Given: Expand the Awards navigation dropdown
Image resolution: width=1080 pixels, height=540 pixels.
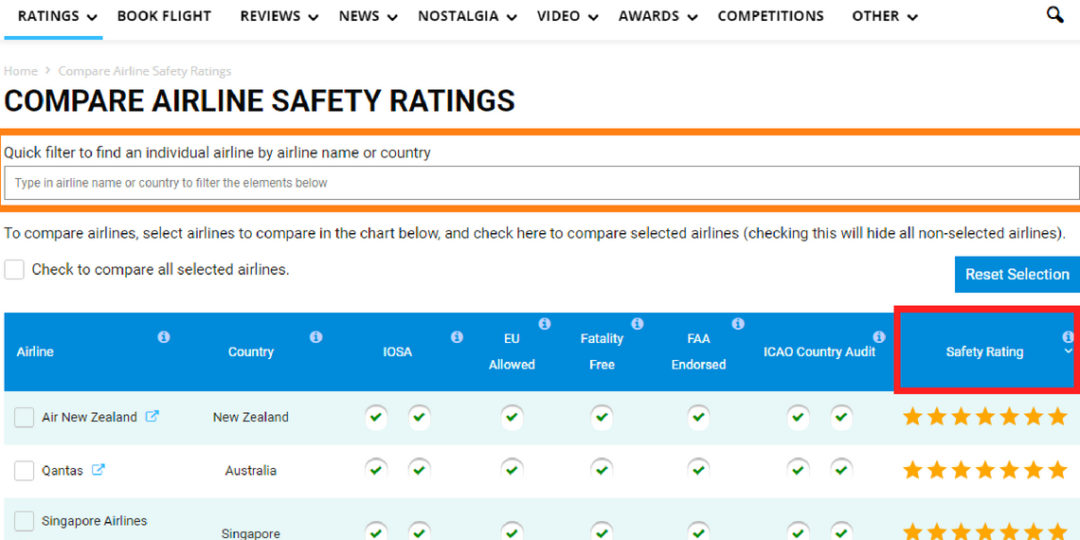Looking at the screenshot, I should pos(657,16).
